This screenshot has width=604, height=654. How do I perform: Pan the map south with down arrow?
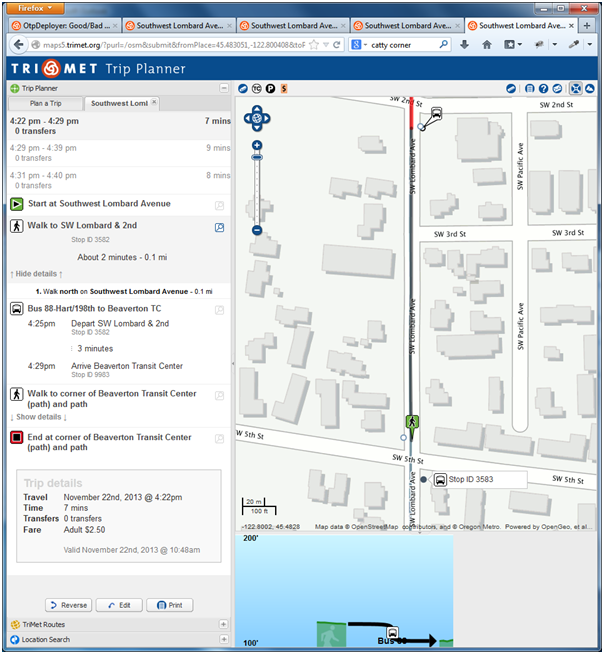[257, 128]
